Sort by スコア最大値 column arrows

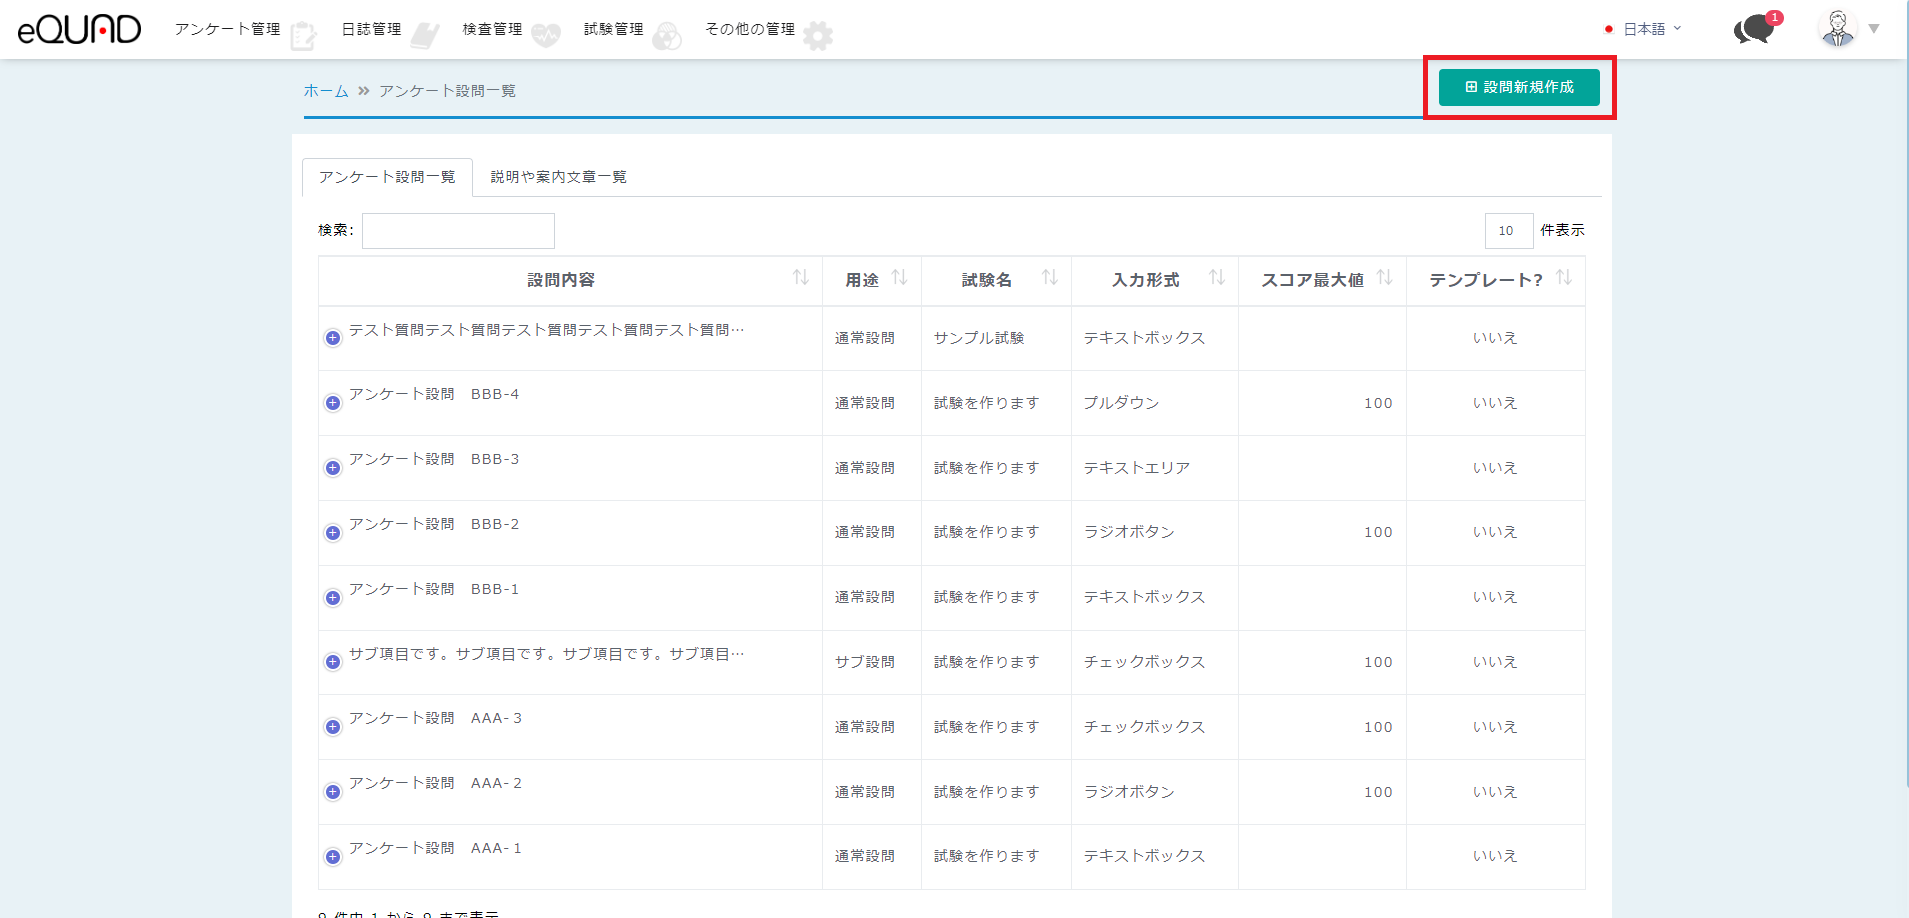point(1384,278)
